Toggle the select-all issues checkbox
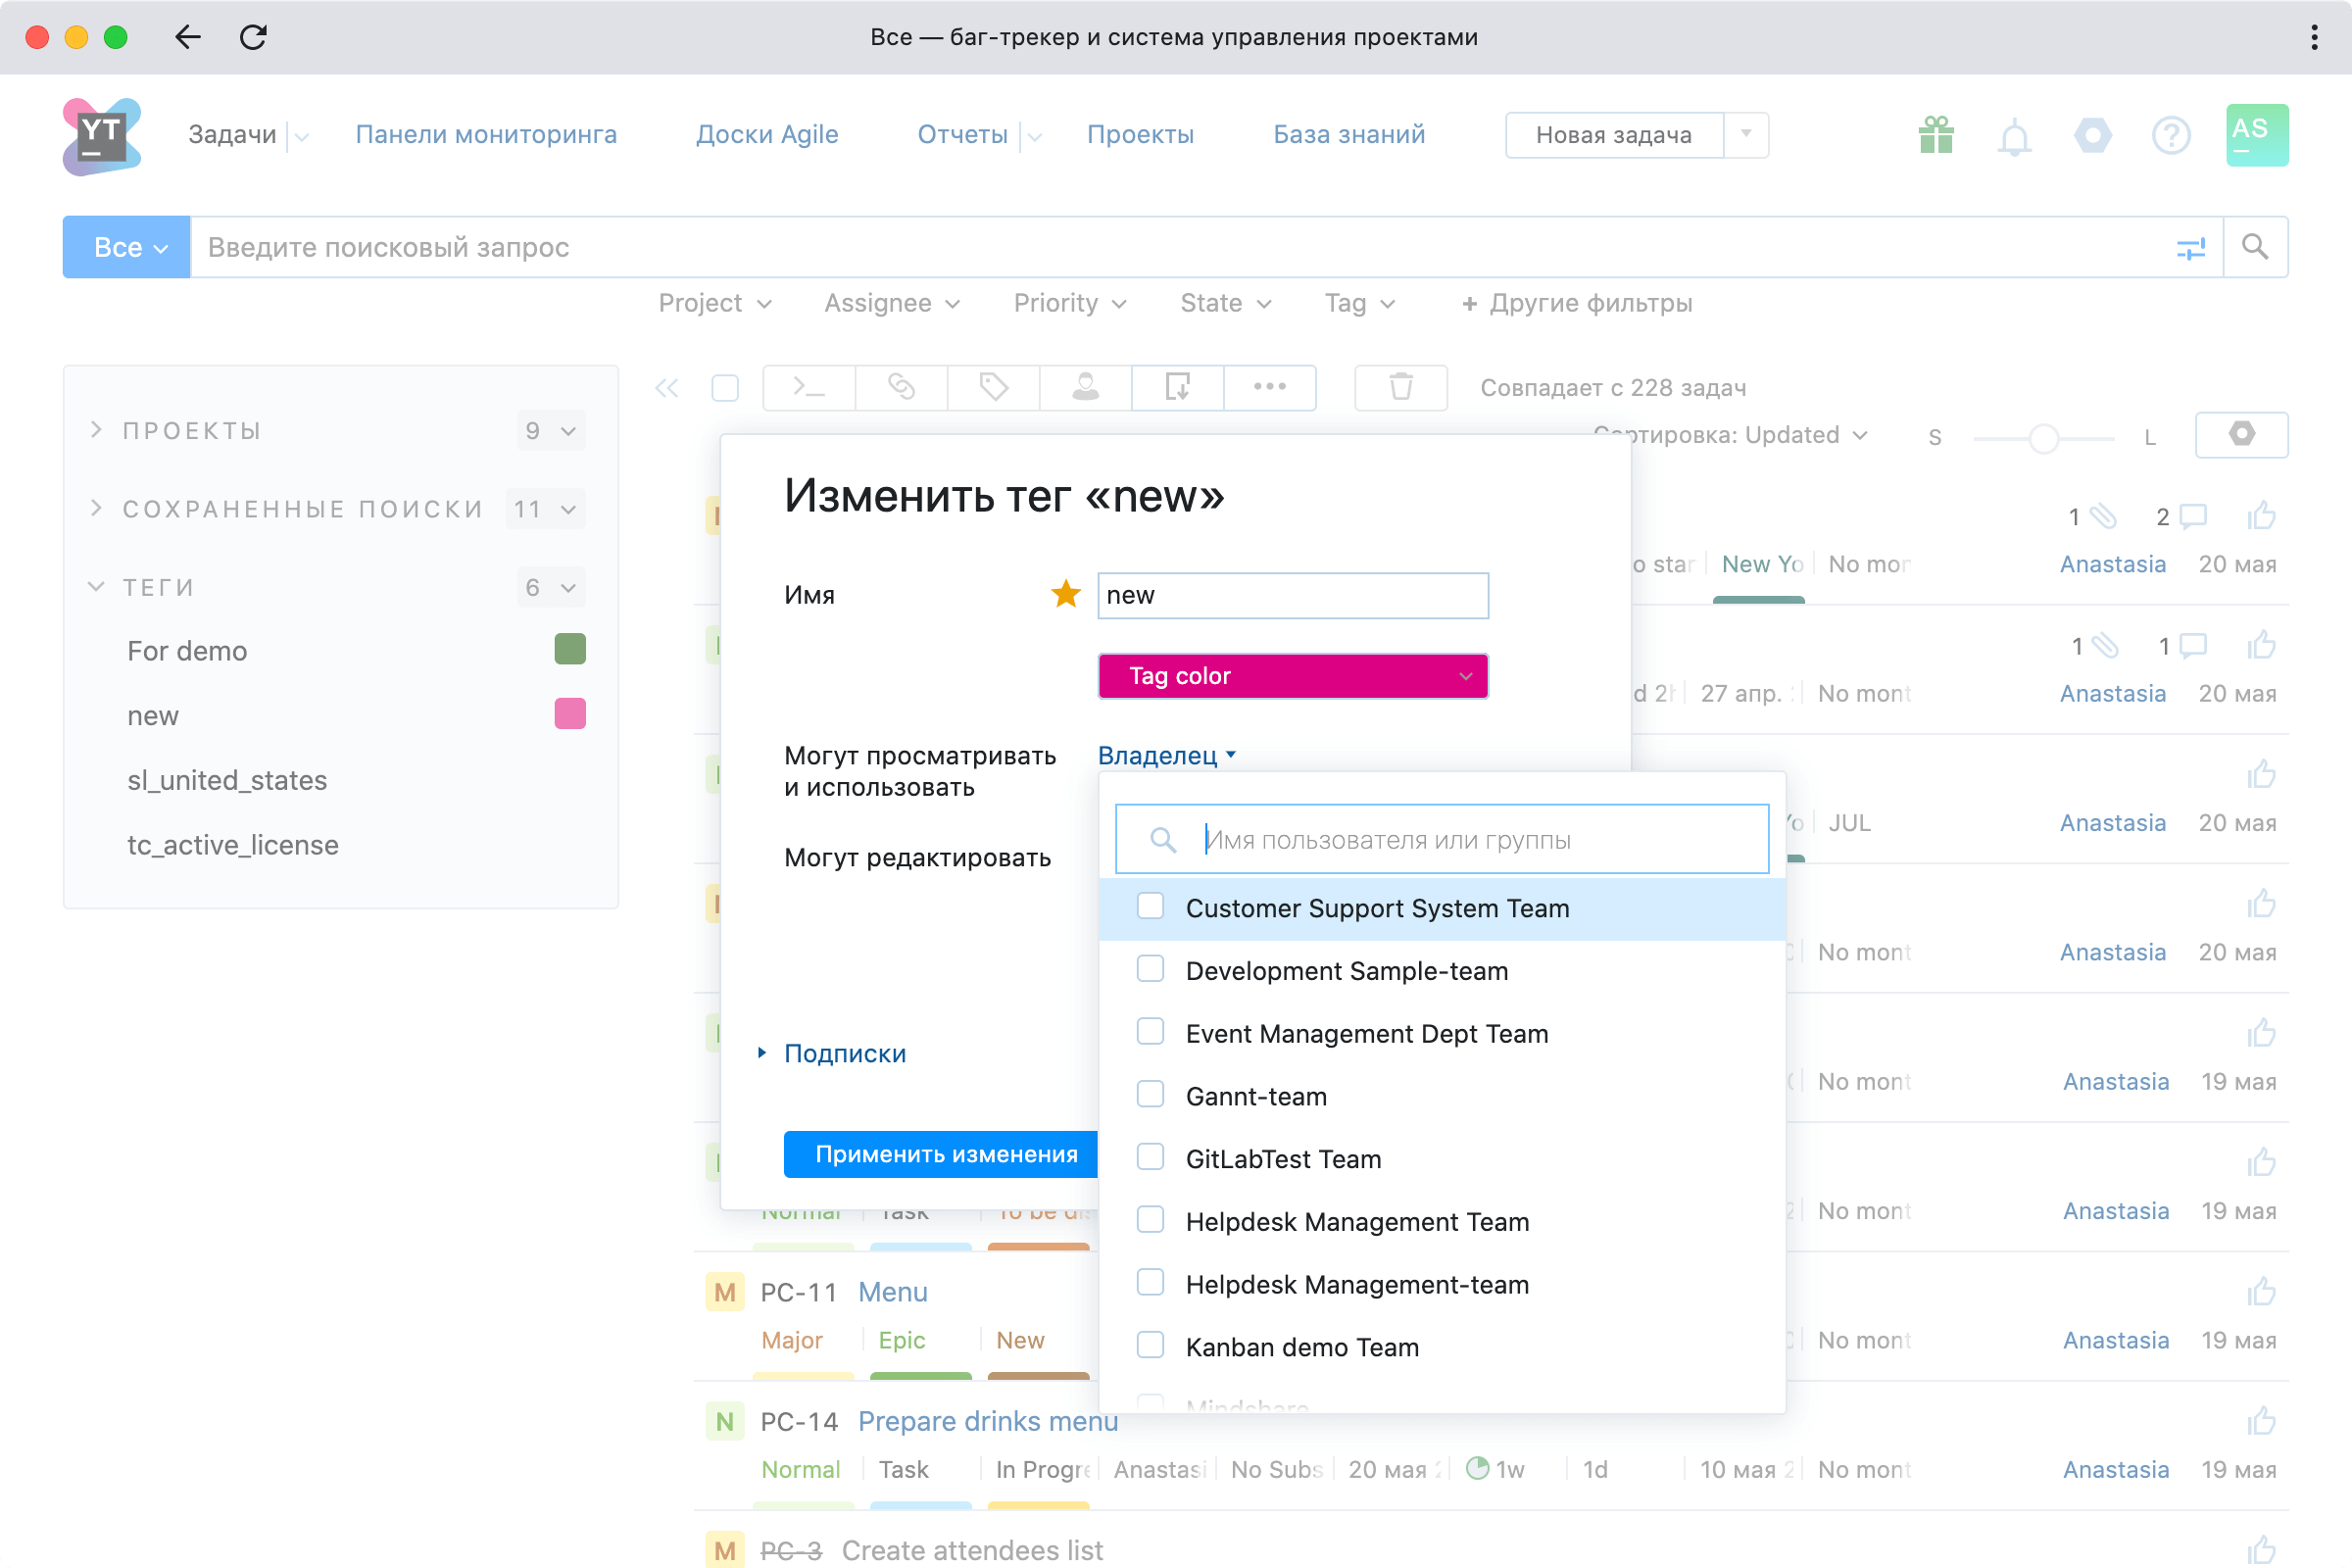The height and width of the screenshot is (1568, 2352). (725, 388)
